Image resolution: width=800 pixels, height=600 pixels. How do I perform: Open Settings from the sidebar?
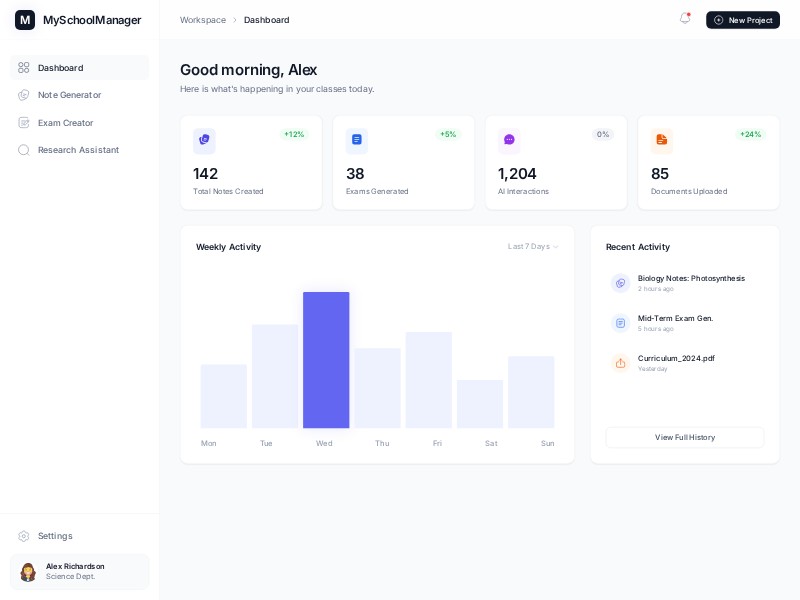[x=55, y=536]
